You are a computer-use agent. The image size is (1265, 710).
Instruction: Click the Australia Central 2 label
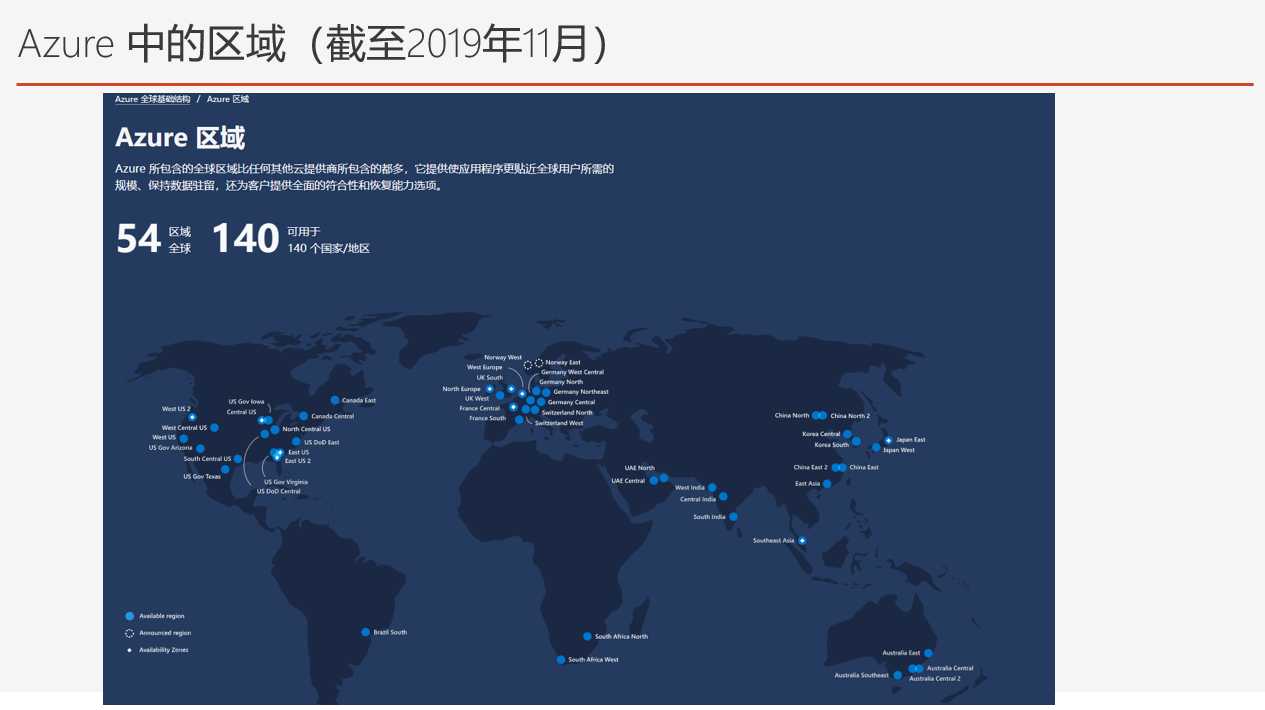pos(935,678)
